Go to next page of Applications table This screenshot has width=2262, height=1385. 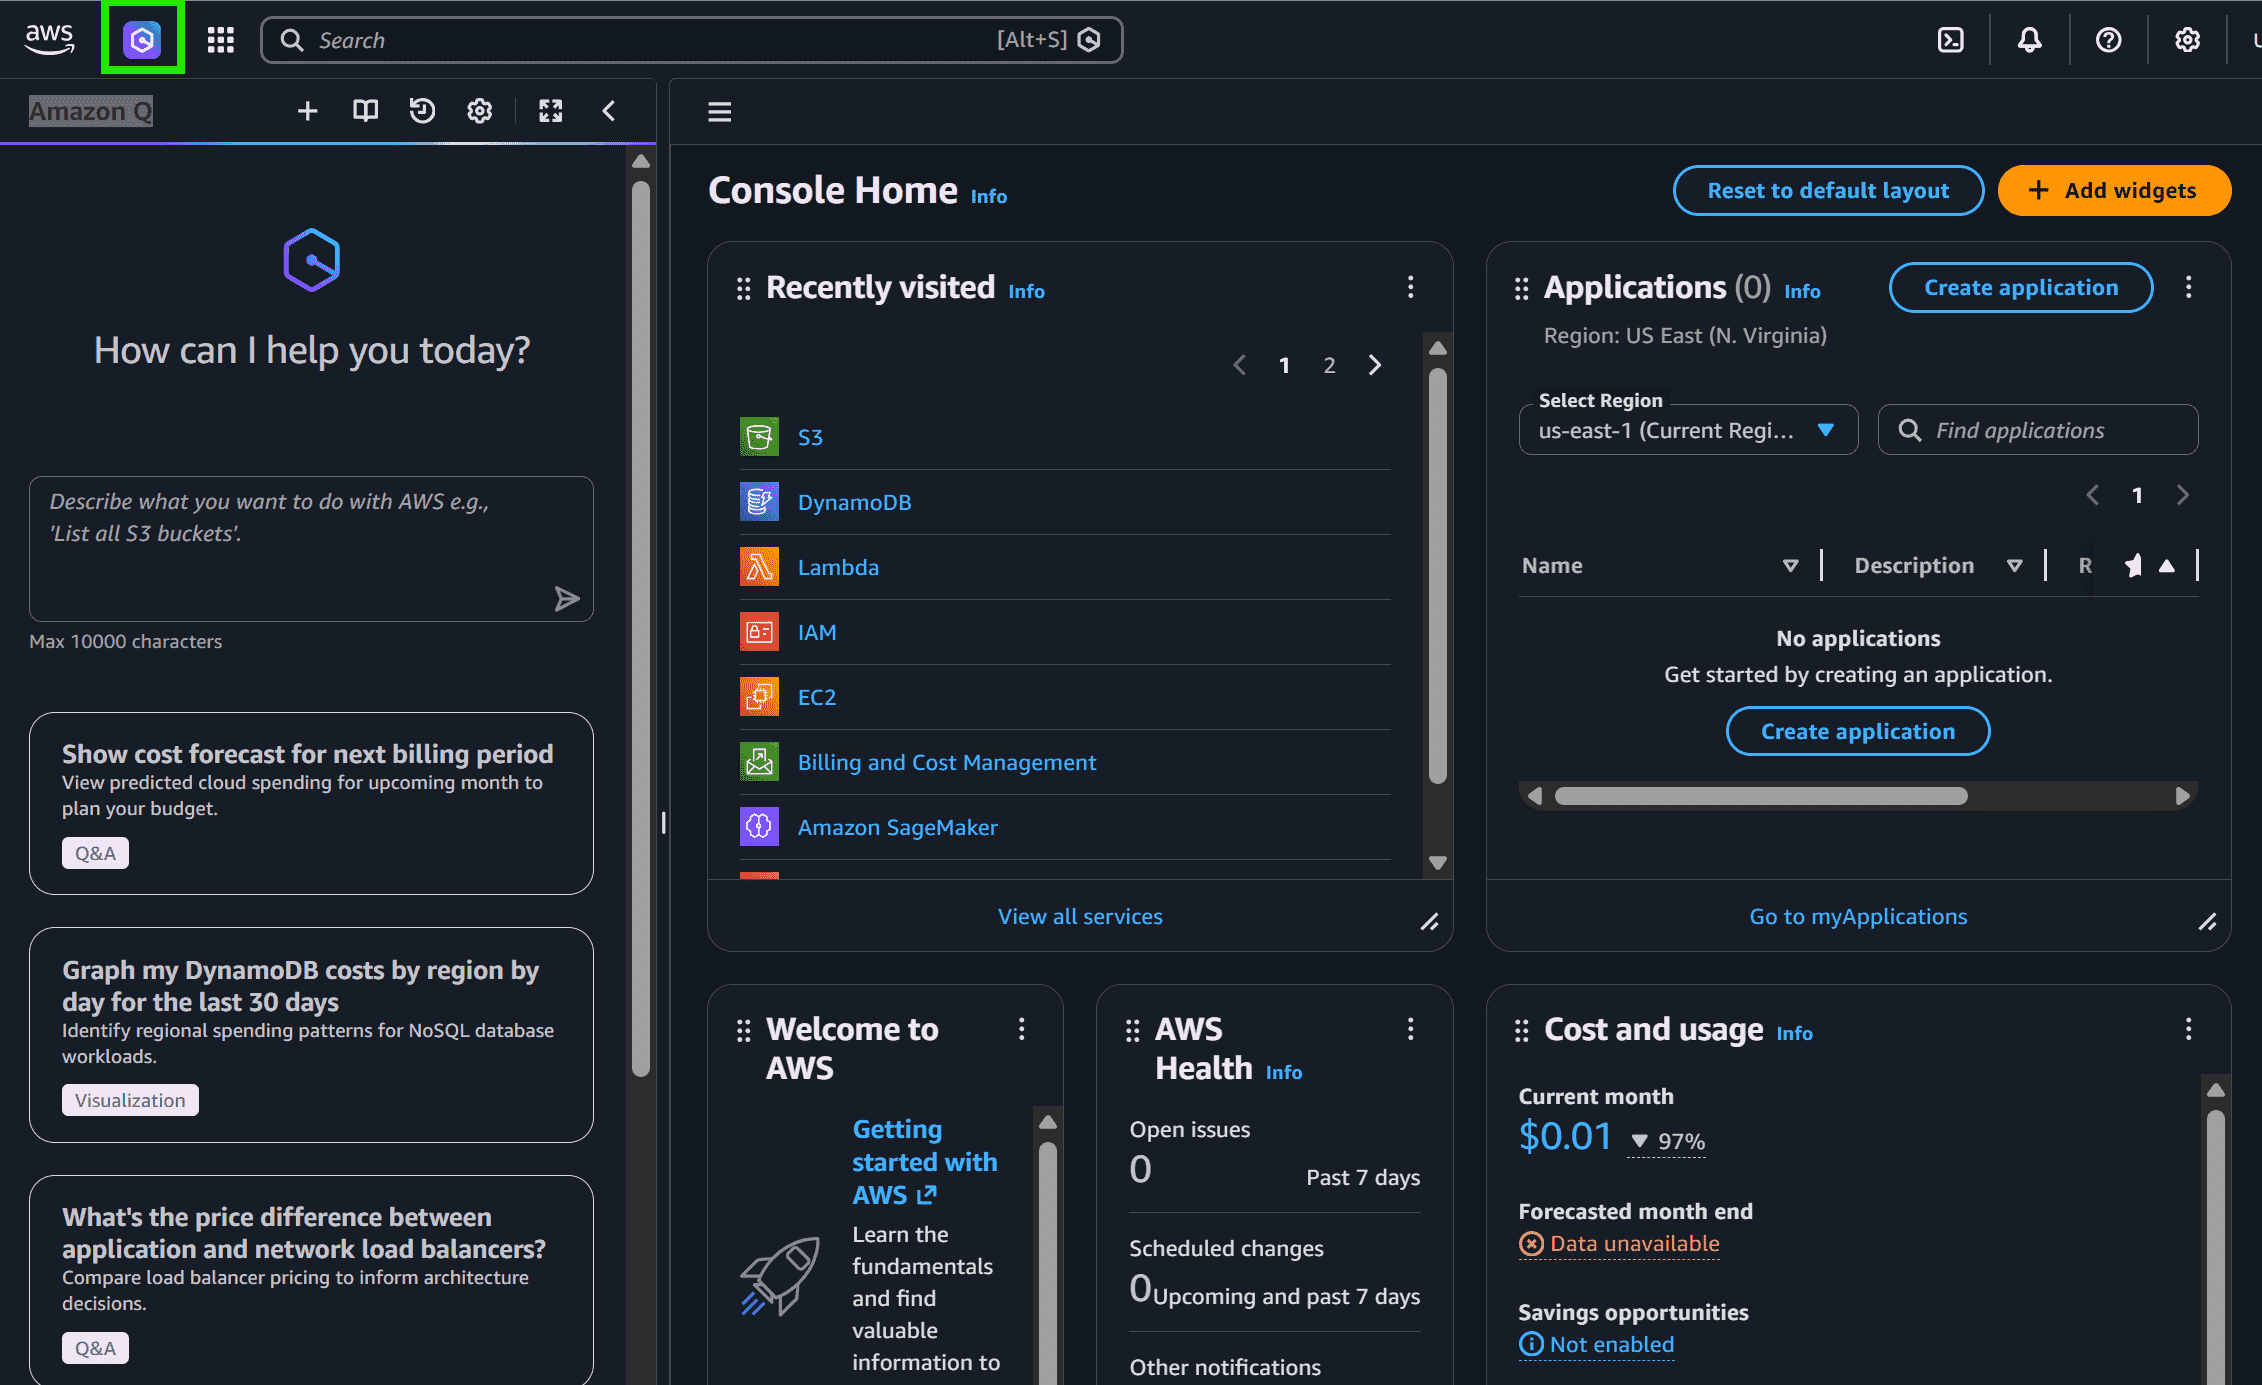click(x=2182, y=495)
